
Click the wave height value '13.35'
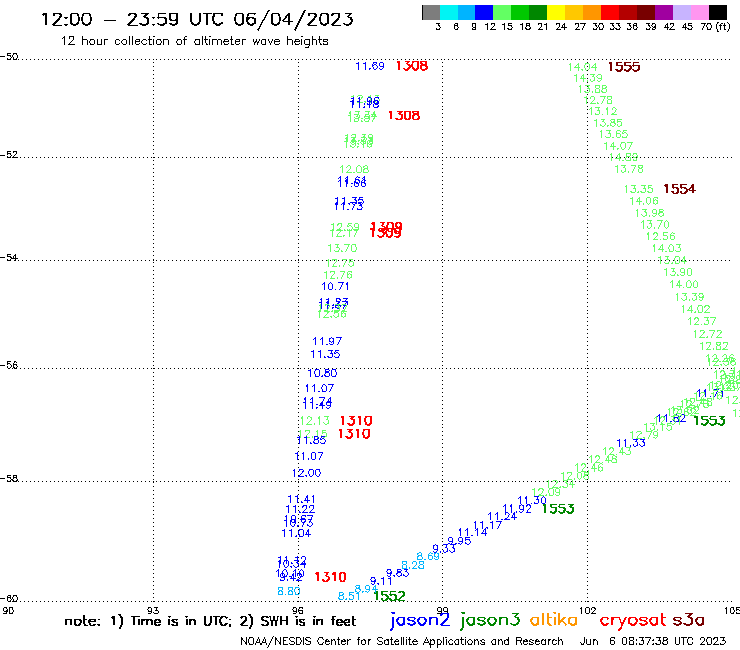click(639, 189)
